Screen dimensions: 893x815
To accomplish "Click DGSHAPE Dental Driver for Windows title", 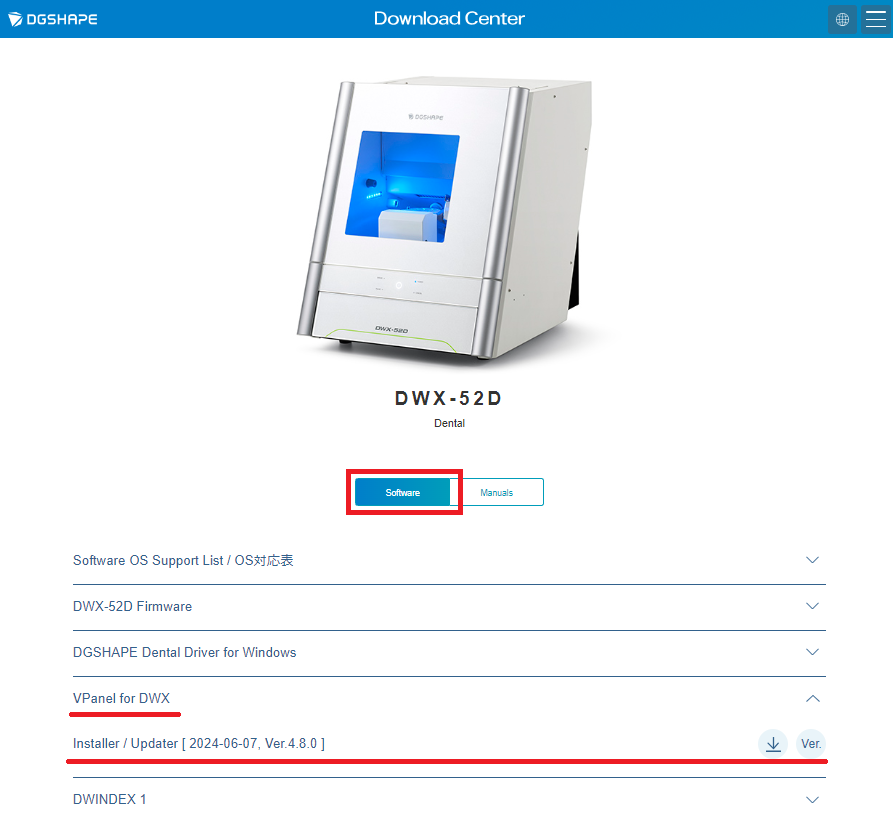I will (x=185, y=652).
